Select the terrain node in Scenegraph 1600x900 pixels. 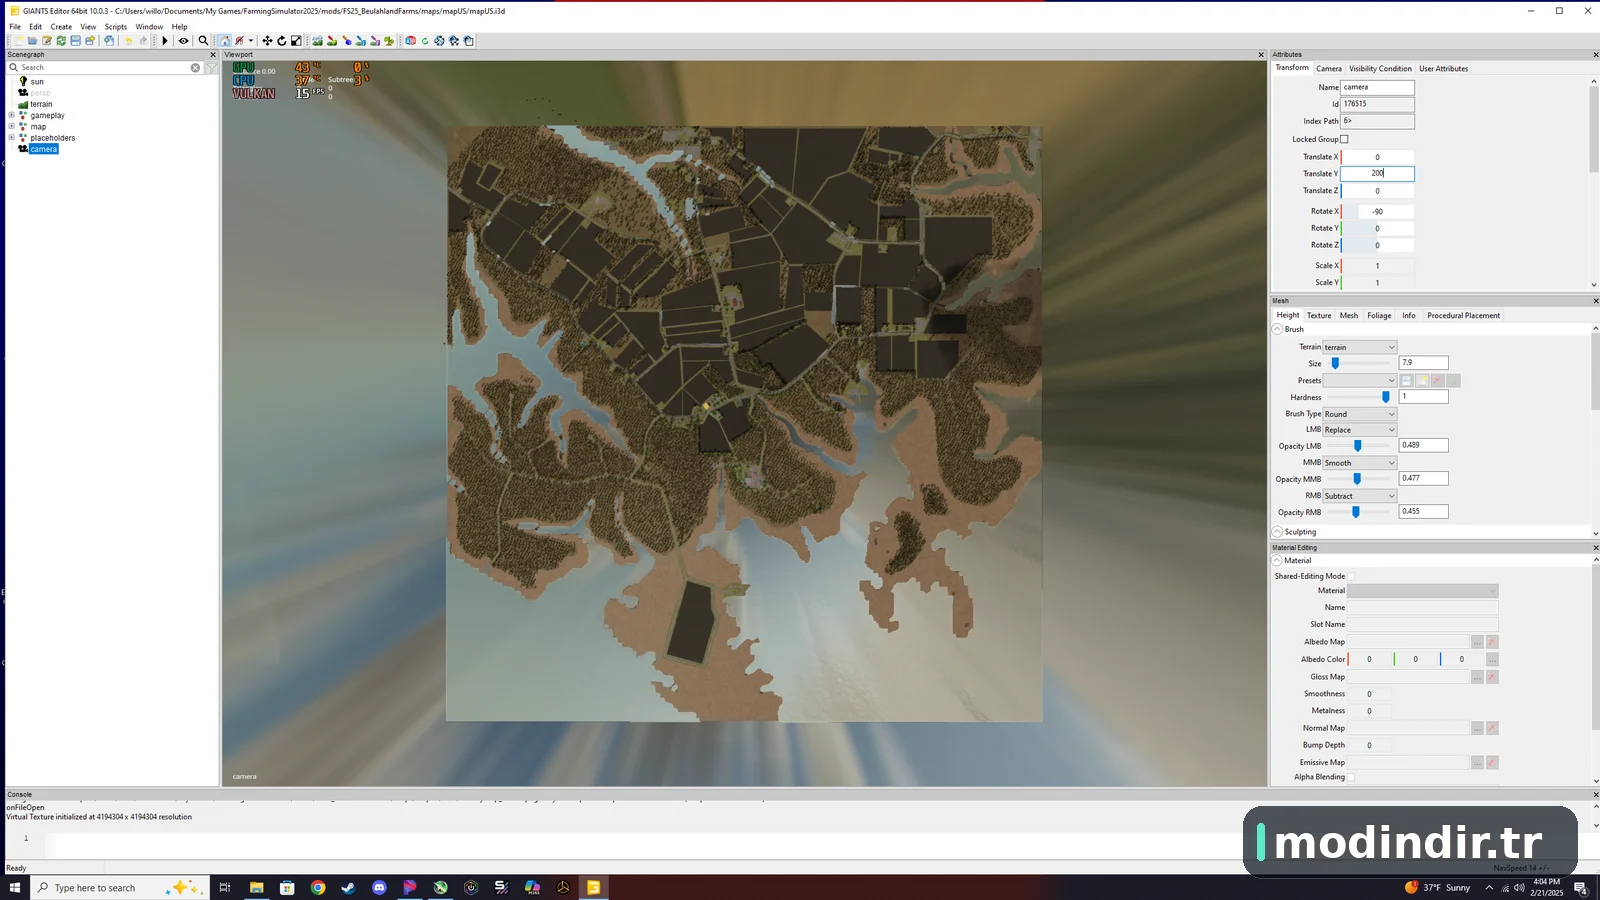41,104
